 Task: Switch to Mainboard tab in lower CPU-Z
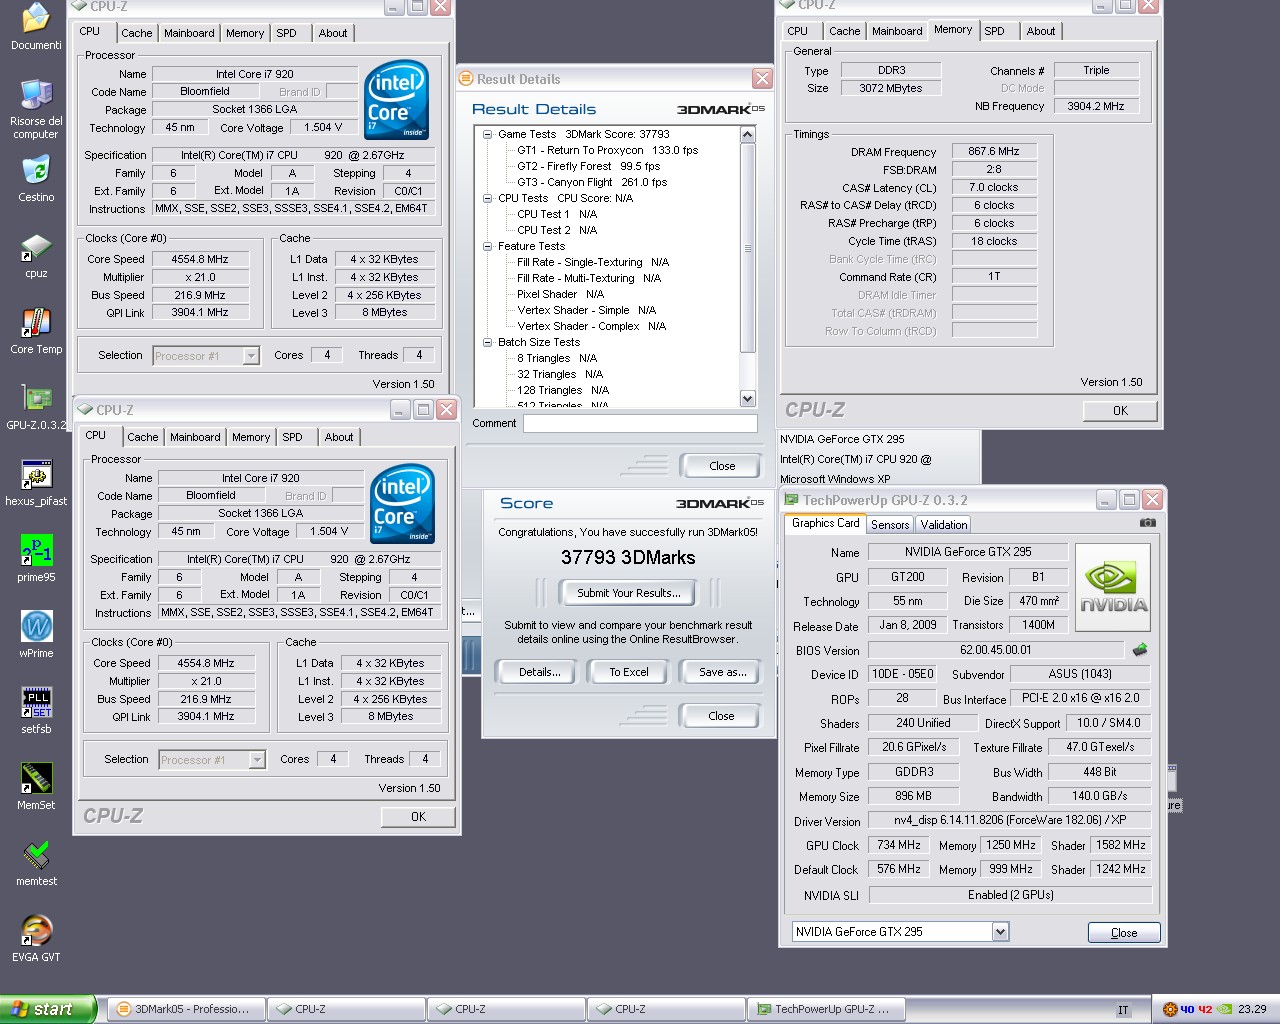195,437
